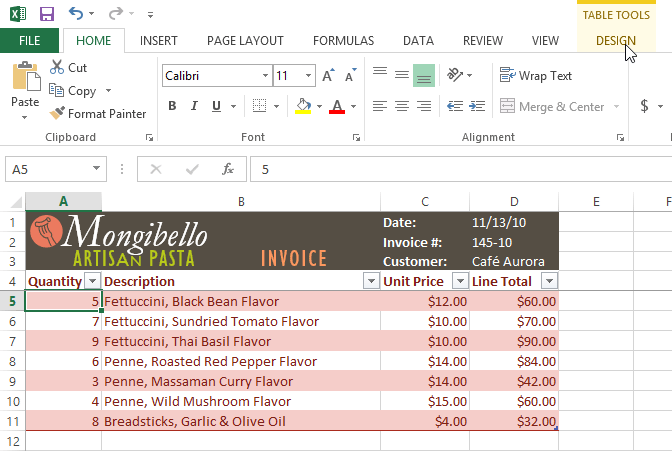
Task: Click the Name Box showing A5
Action: click(47, 169)
